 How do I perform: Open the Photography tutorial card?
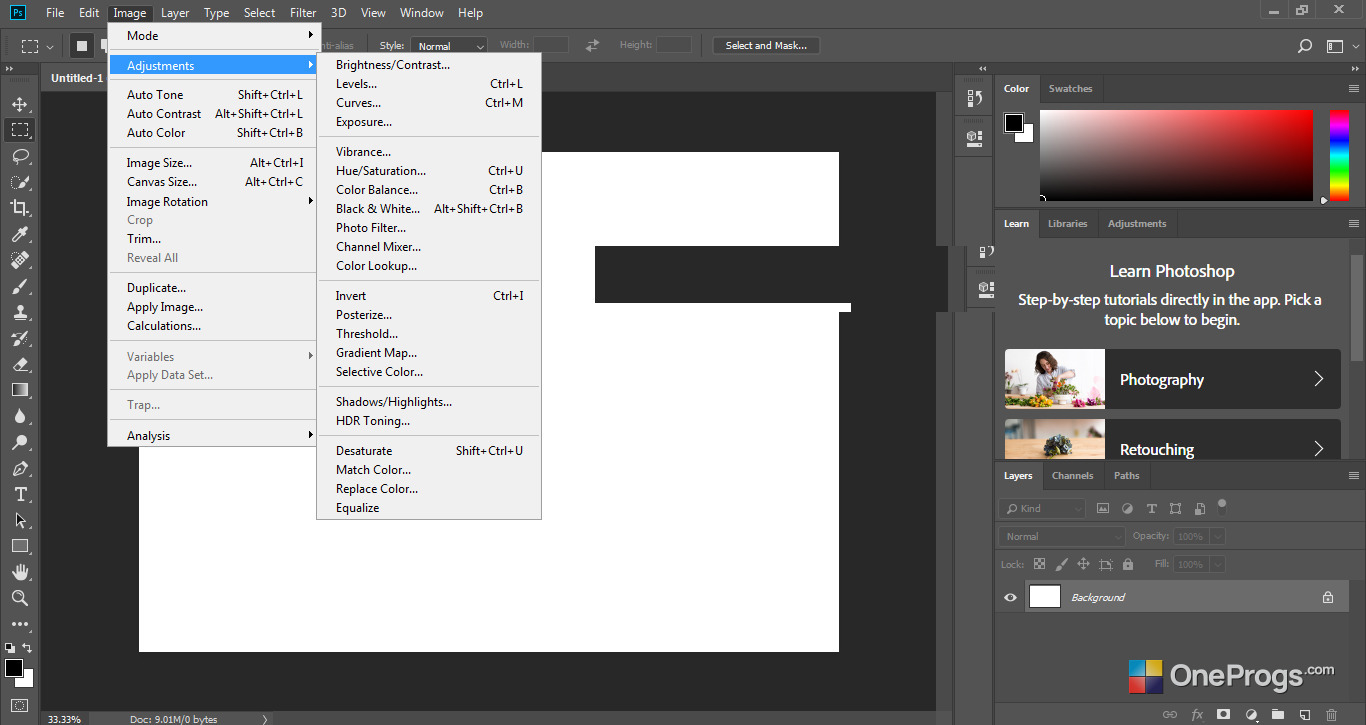pos(1172,379)
